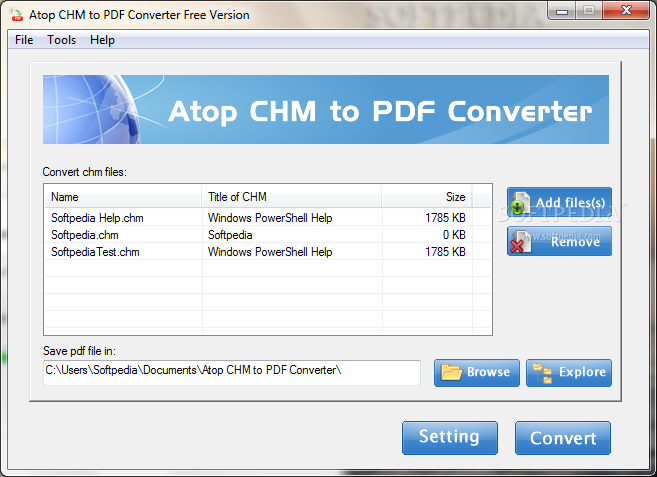Open the Setting dialog button
This screenshot has height=477, width=657.
pyautogui.click(x=450, y=438)
